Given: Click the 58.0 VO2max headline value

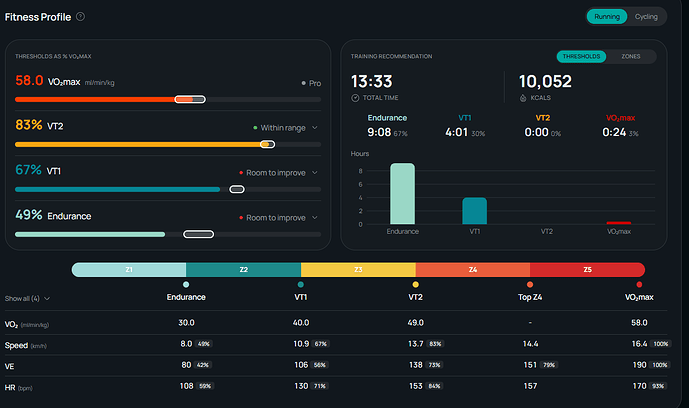Looking at the screenshot, I should (29, 80).
